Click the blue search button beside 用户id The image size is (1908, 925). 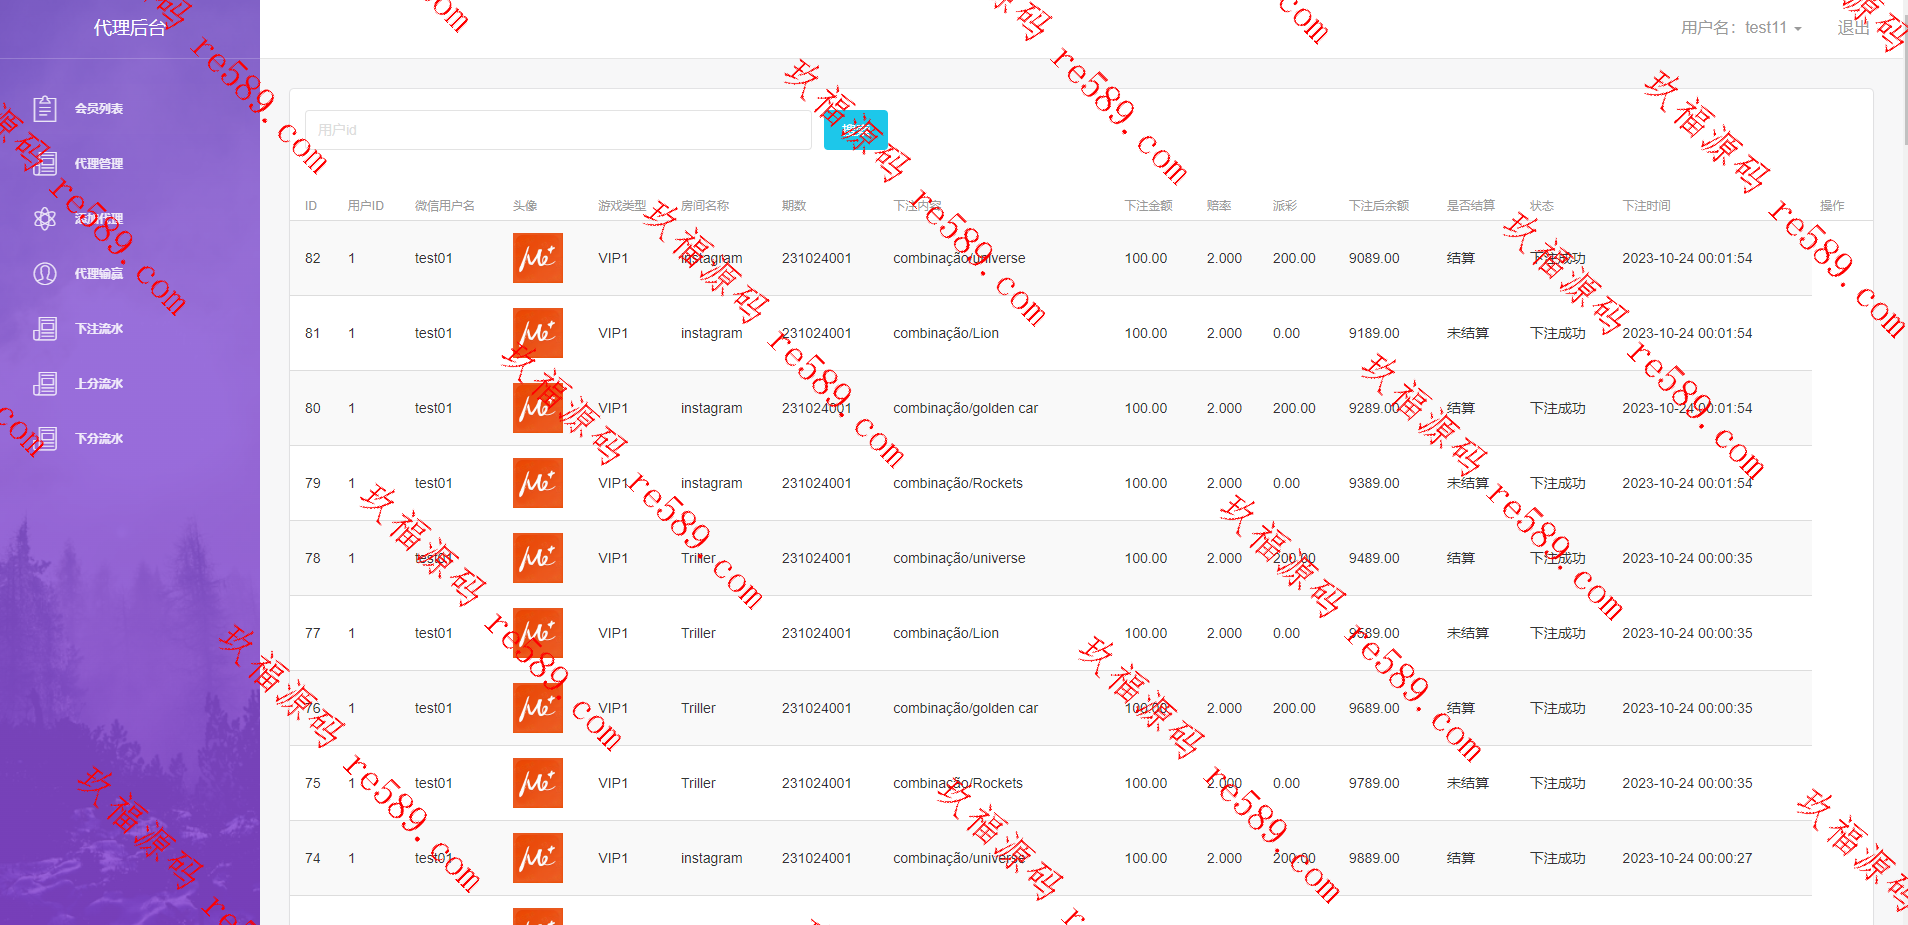click(x=856, y=130)
